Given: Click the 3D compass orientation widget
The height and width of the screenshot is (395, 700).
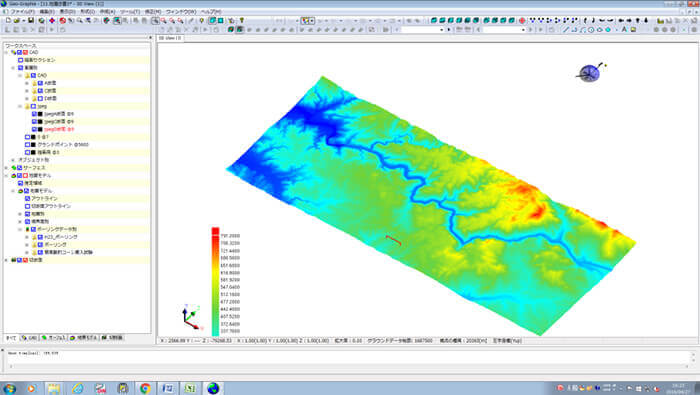Looking at the screenshot, I should tap(590, 73).
